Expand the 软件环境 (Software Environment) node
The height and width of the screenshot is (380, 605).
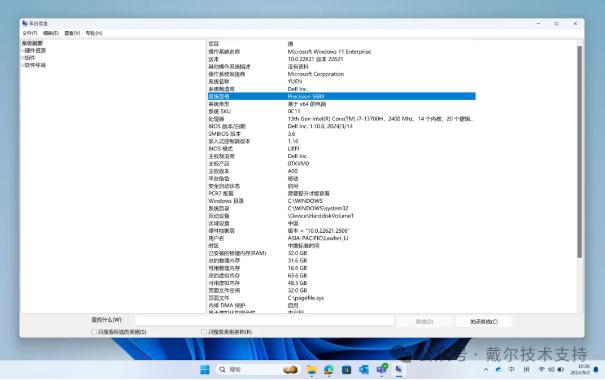point(23,65)
